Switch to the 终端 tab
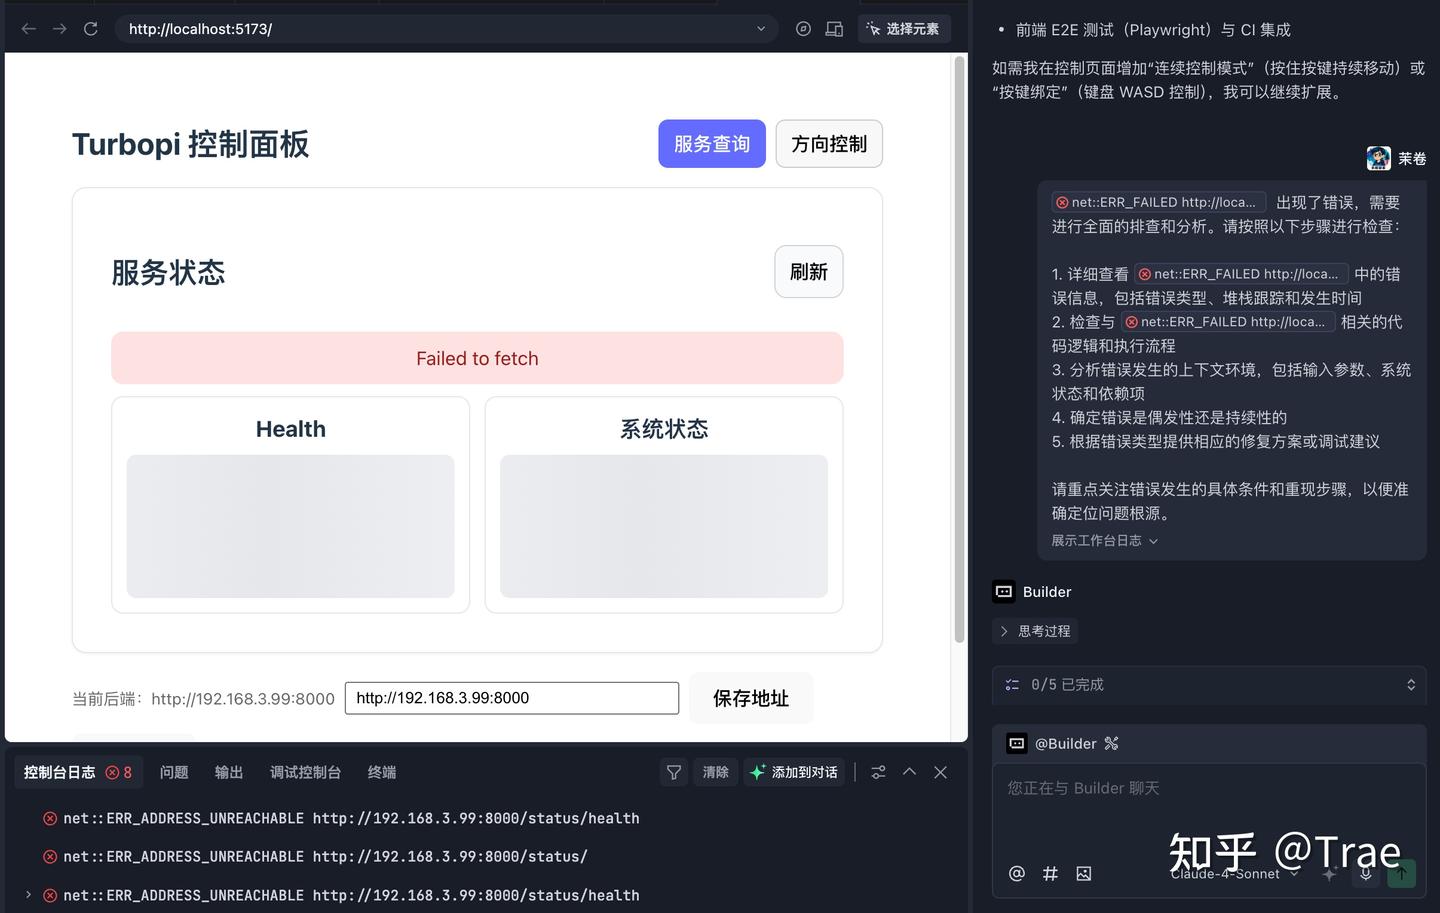This screenshot has height=913, width=1440. click(x=381, y=772)
